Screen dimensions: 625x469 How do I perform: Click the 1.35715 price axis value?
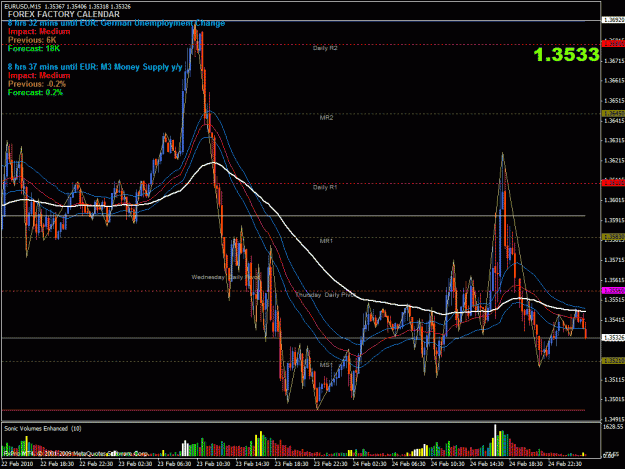coord(614,260)
